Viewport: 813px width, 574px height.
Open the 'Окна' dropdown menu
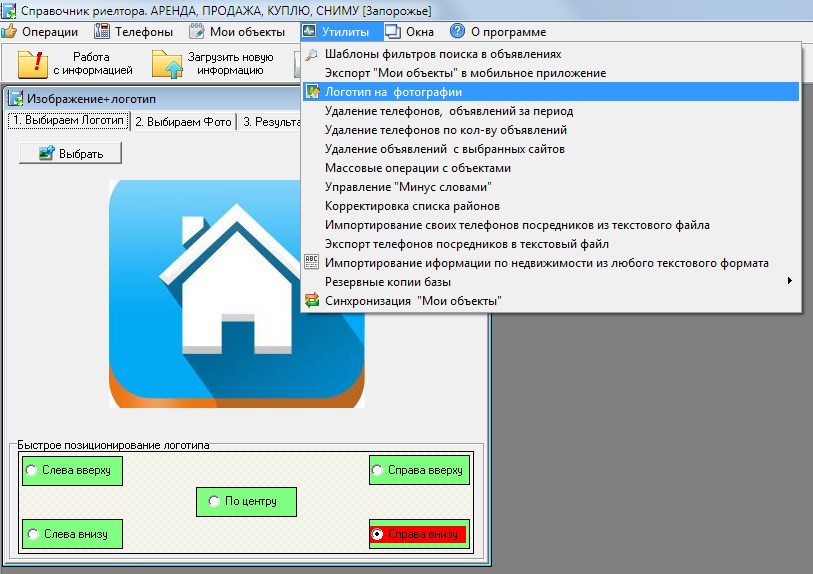tap(409, 32)
